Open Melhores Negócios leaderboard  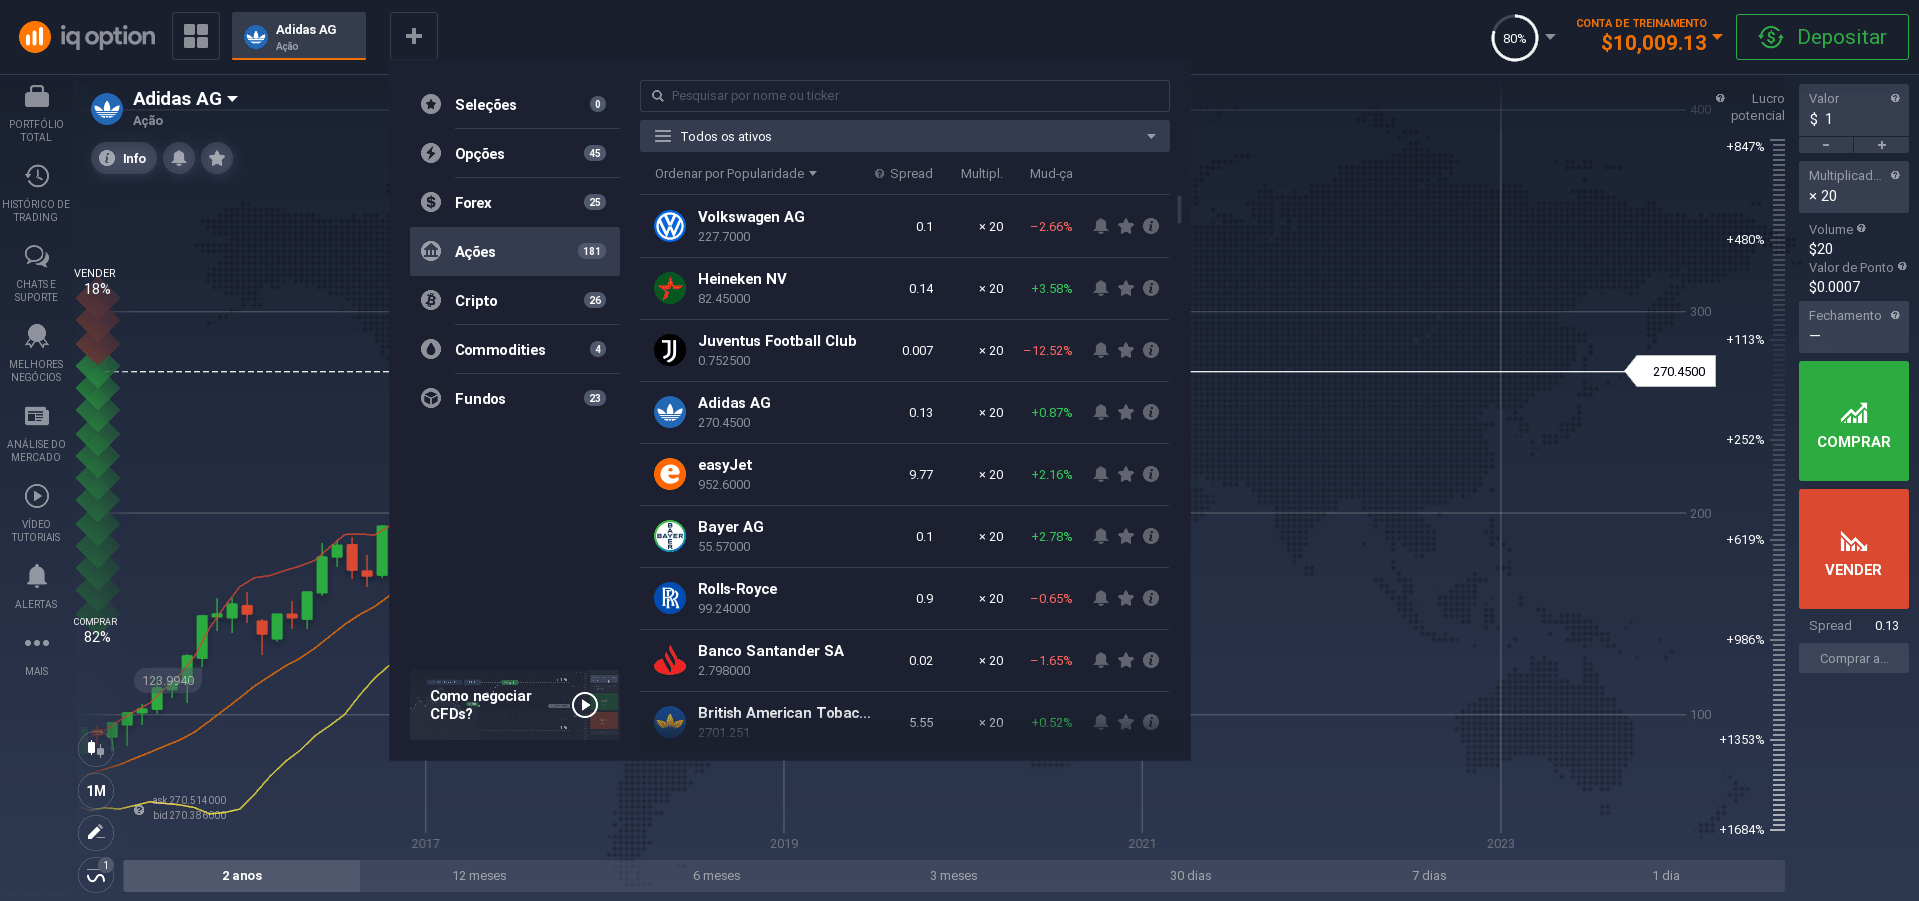tap(36, 353)
